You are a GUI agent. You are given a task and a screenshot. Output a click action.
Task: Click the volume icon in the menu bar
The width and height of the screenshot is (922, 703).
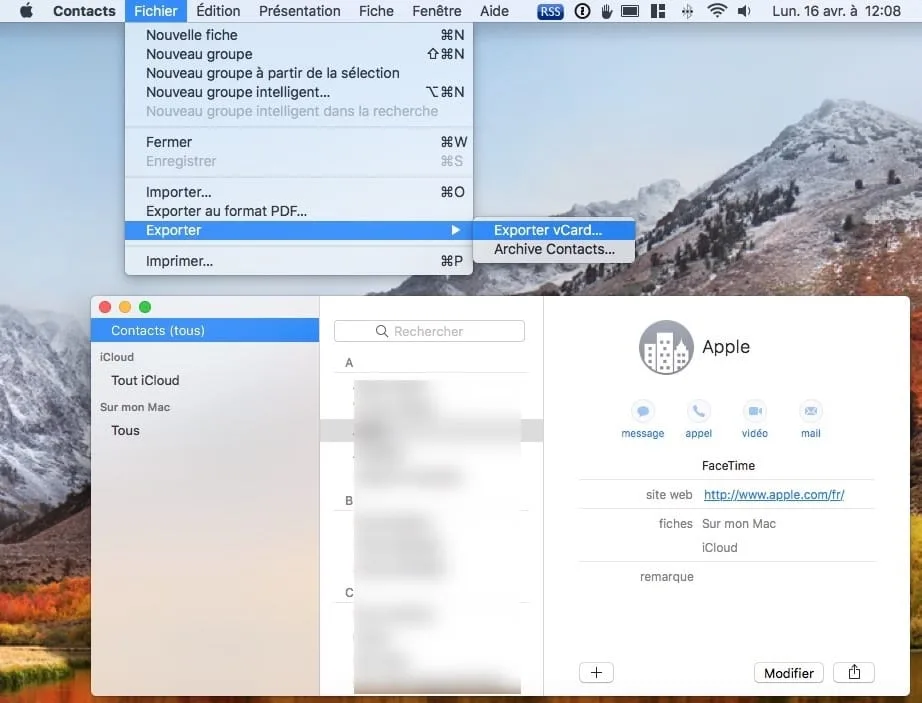coord(744,11)
